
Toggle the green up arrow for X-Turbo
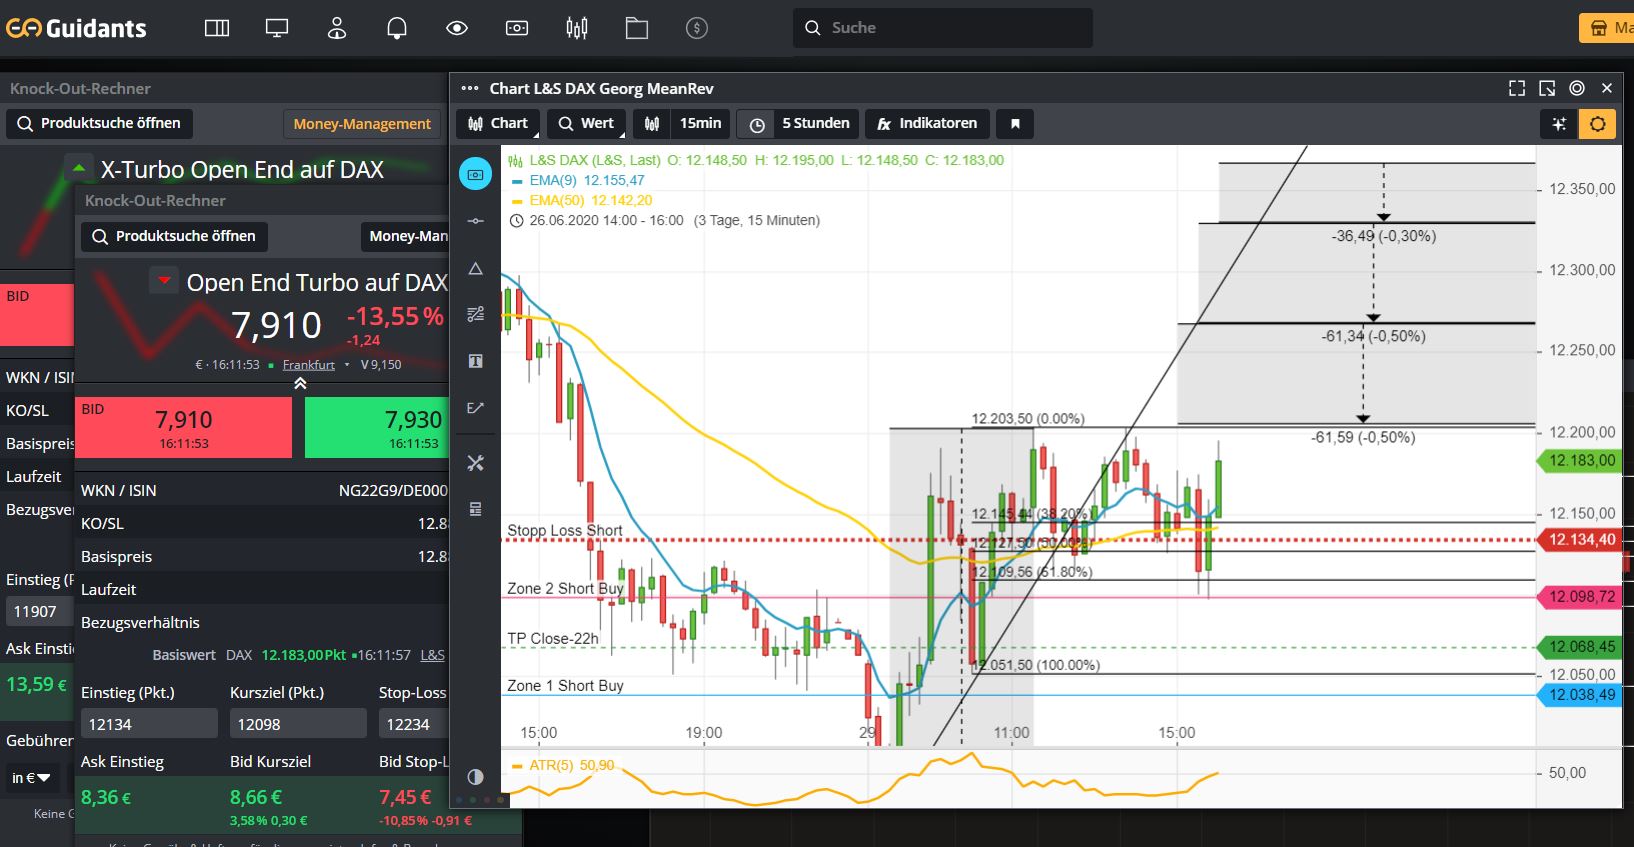pos(78,167)
